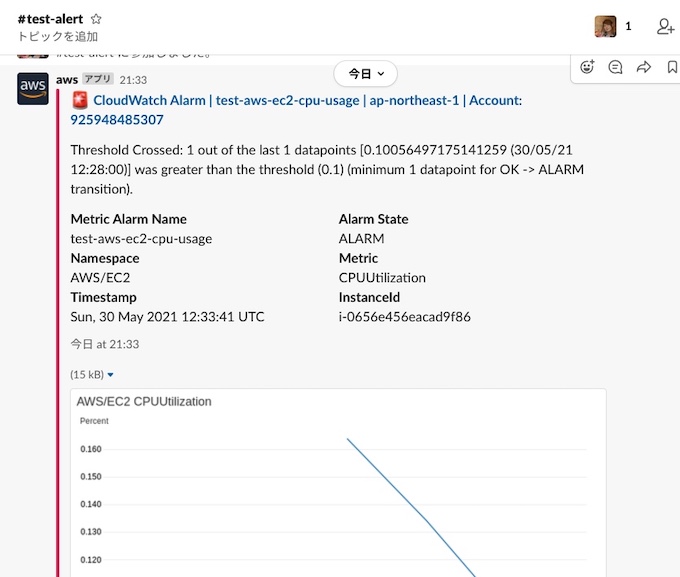Add a topic via トピックを追加
The height and width of the screenshot is (577, 680).
point(58,36)
